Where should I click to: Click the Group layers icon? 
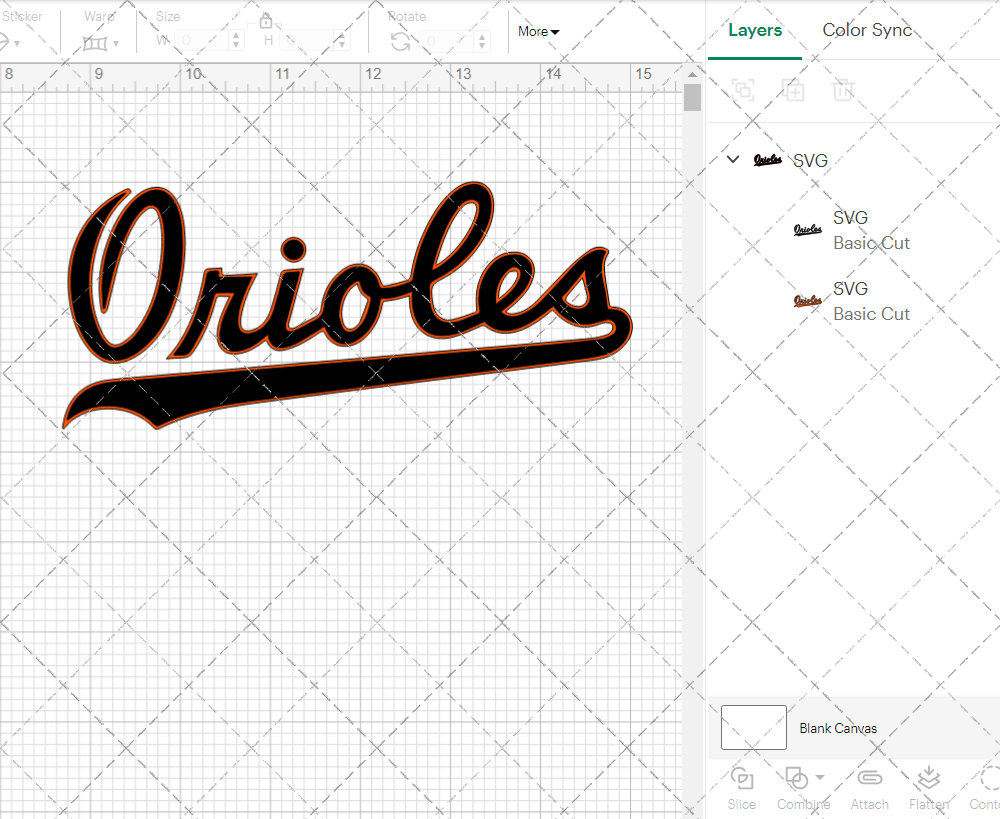click(x=743, y=91)
